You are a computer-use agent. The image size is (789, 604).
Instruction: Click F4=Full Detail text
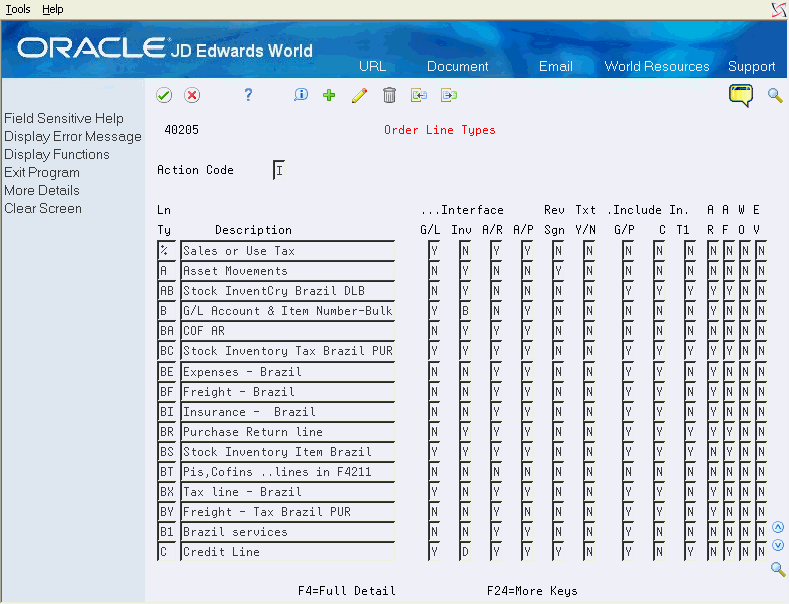tap(347, 591)
